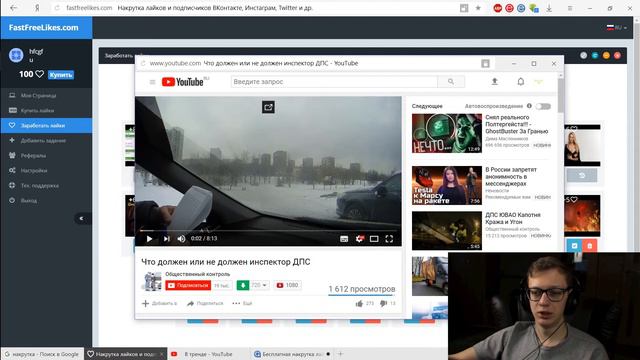Viewport: 640px width, 360px height.
Task: Click the channel avatar below the video
Action: pos(152,281)
